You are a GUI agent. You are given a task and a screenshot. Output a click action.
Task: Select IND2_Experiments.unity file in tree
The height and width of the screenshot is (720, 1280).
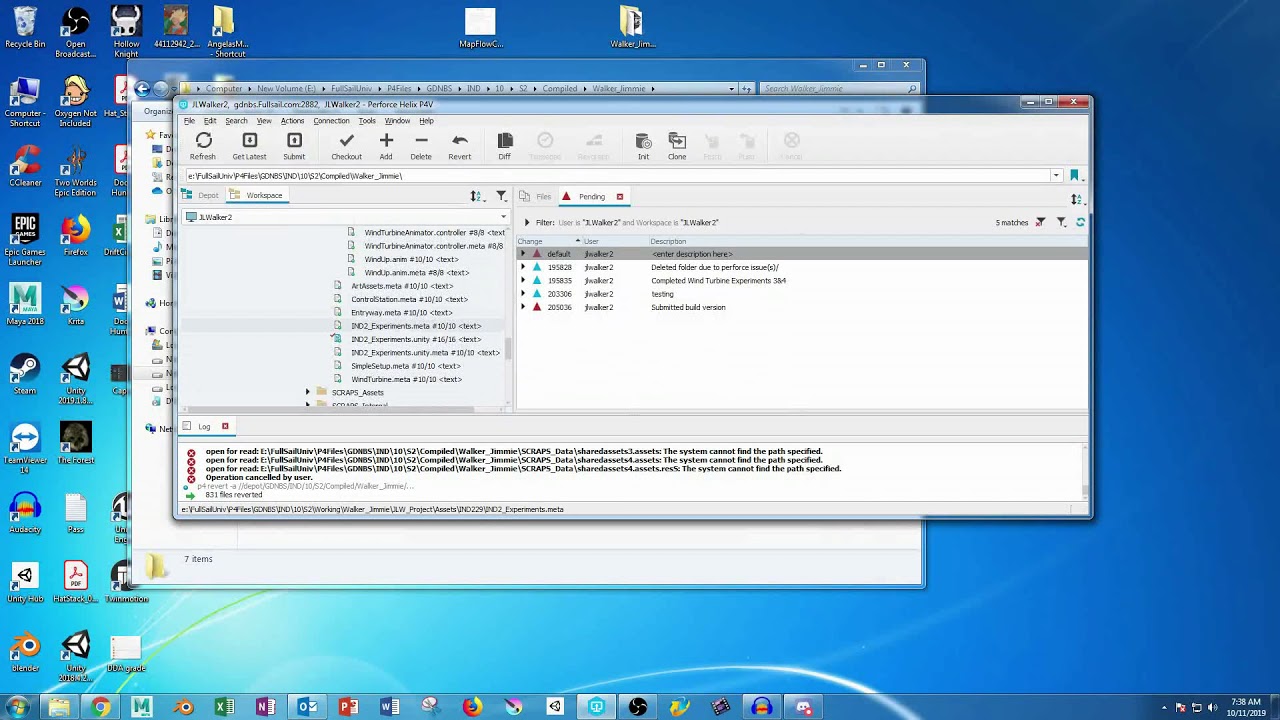(416, 339)
